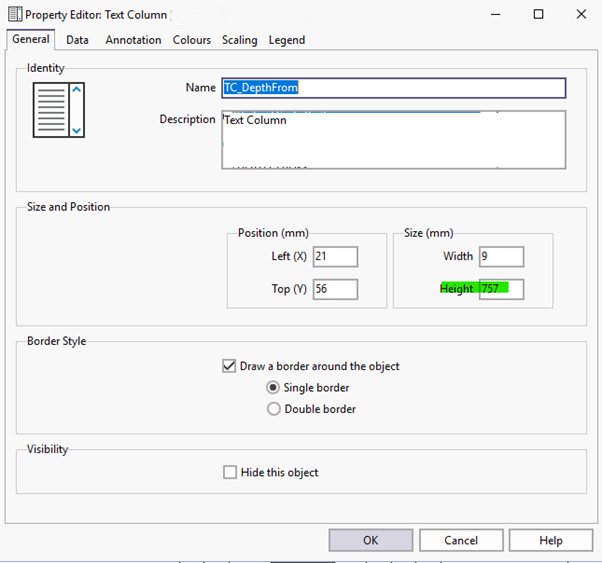Close the Property Editor window
602x563 pixels.
pos(581,15)
